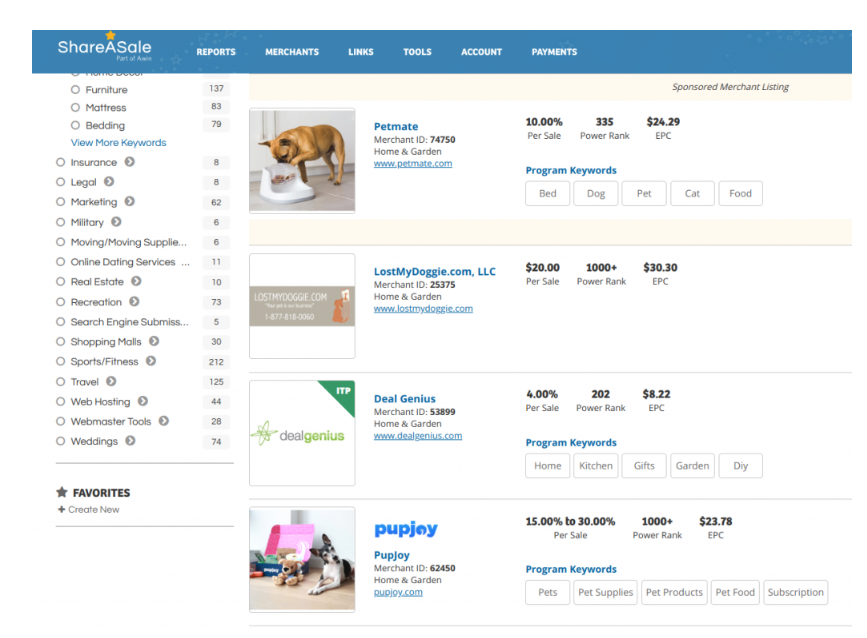The image size is (867, 638).
Task: Expand the Marketing category arrow
Action: click(129, 201)
